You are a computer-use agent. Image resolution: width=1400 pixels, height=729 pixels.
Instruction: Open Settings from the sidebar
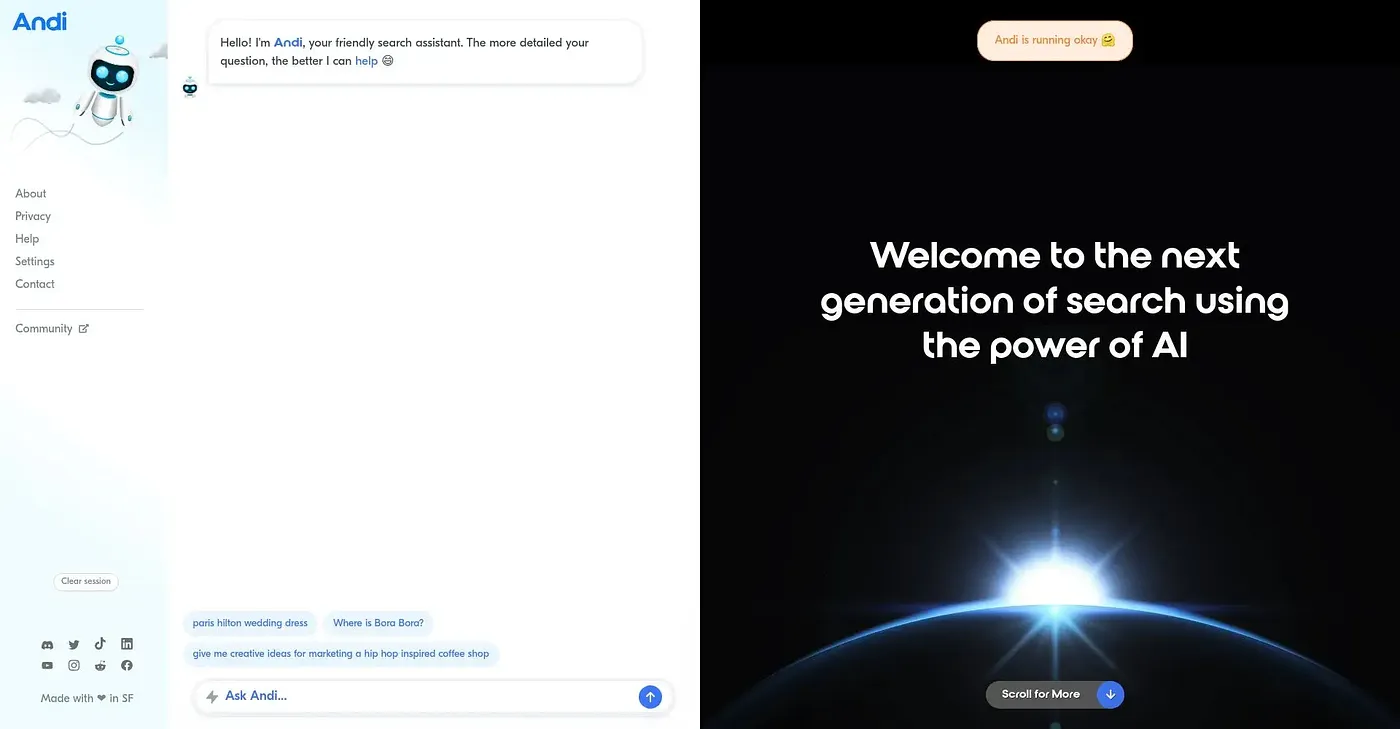point(35,261)
